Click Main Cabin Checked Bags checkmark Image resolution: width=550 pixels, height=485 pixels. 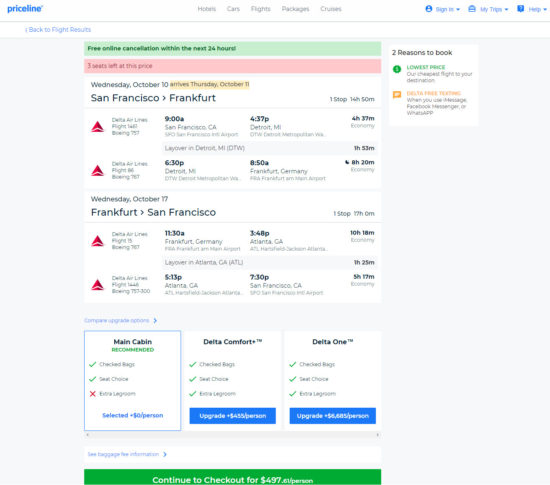pos(93,364)
